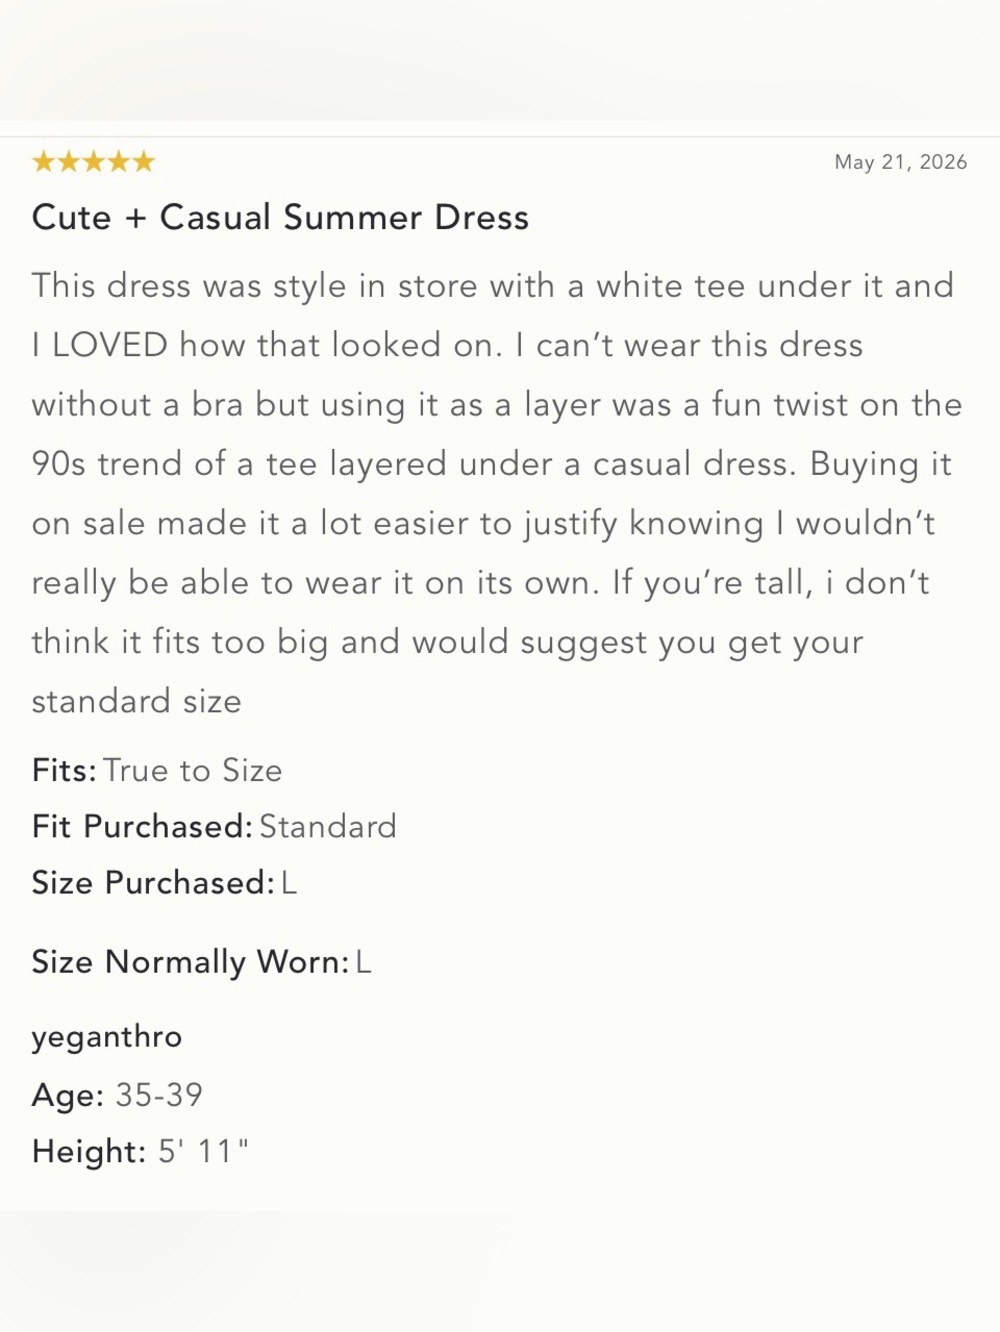Click the first gold rating star
Viewport: 1000px width, 1332px height.
point(44,162)
